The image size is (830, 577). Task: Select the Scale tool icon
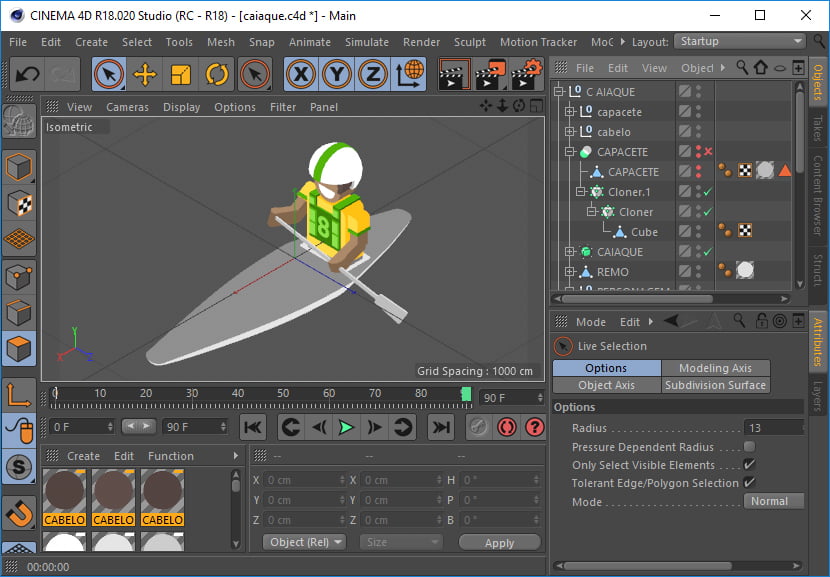click(181, 74)
